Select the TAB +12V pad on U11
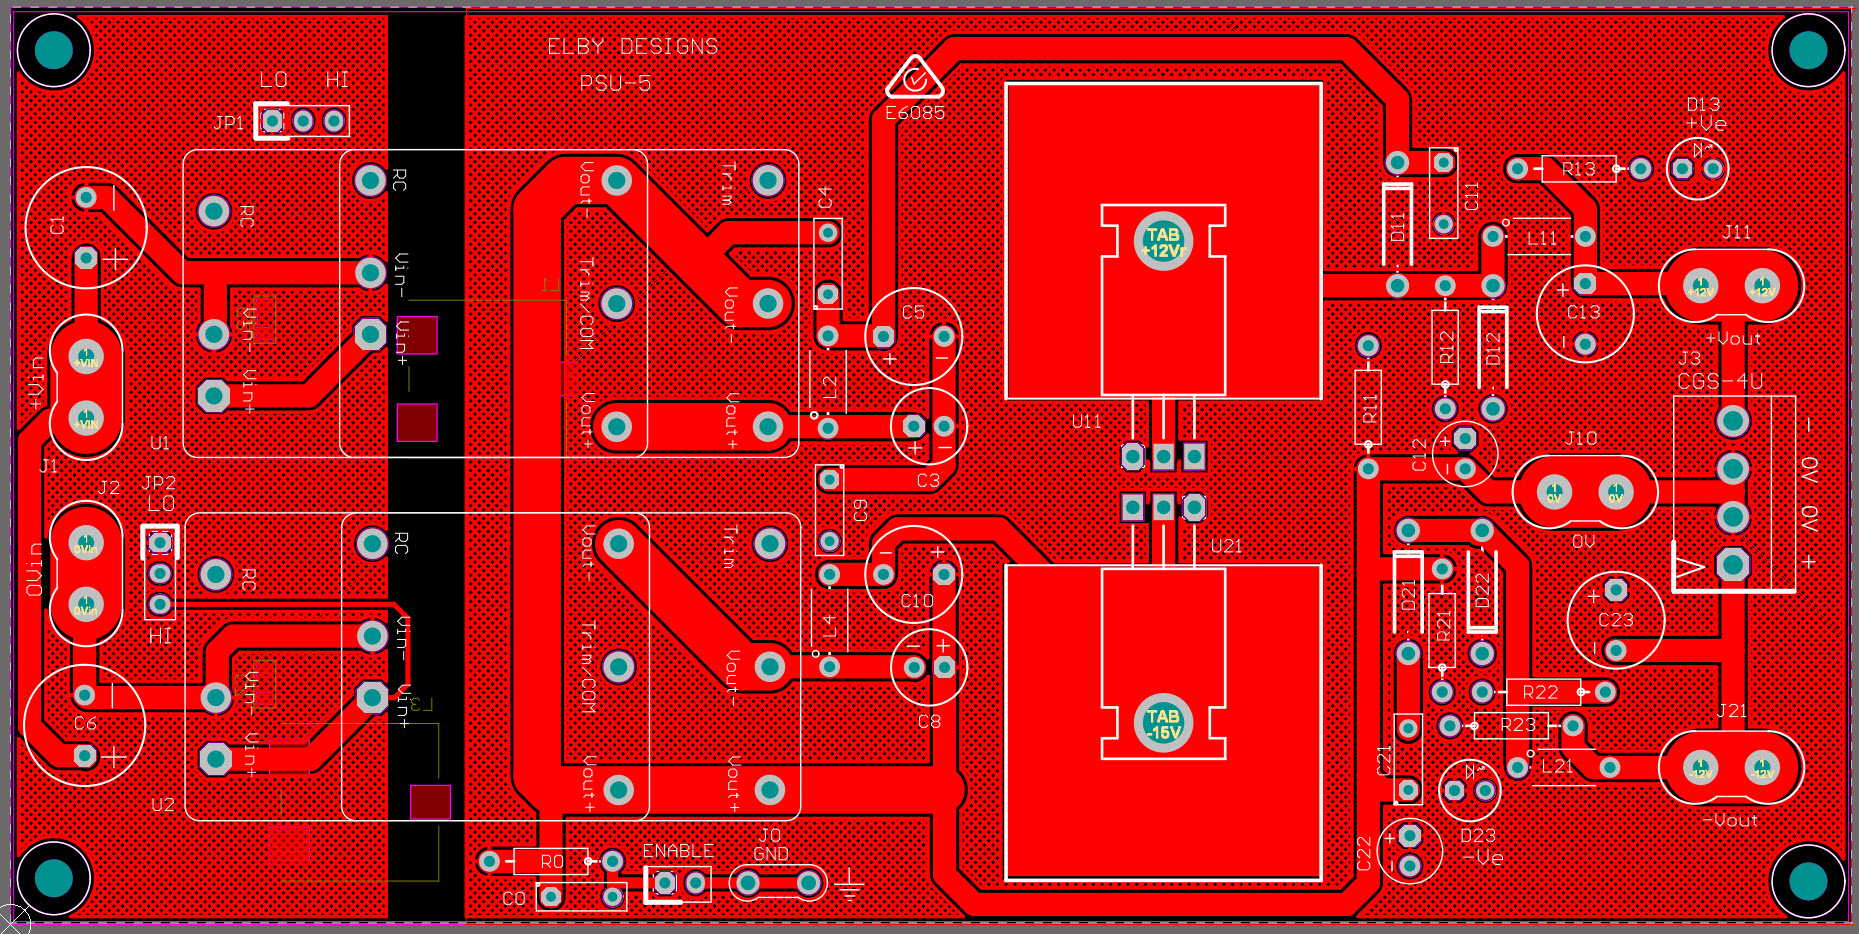Screen dimensions: 1859x934 1163,242
